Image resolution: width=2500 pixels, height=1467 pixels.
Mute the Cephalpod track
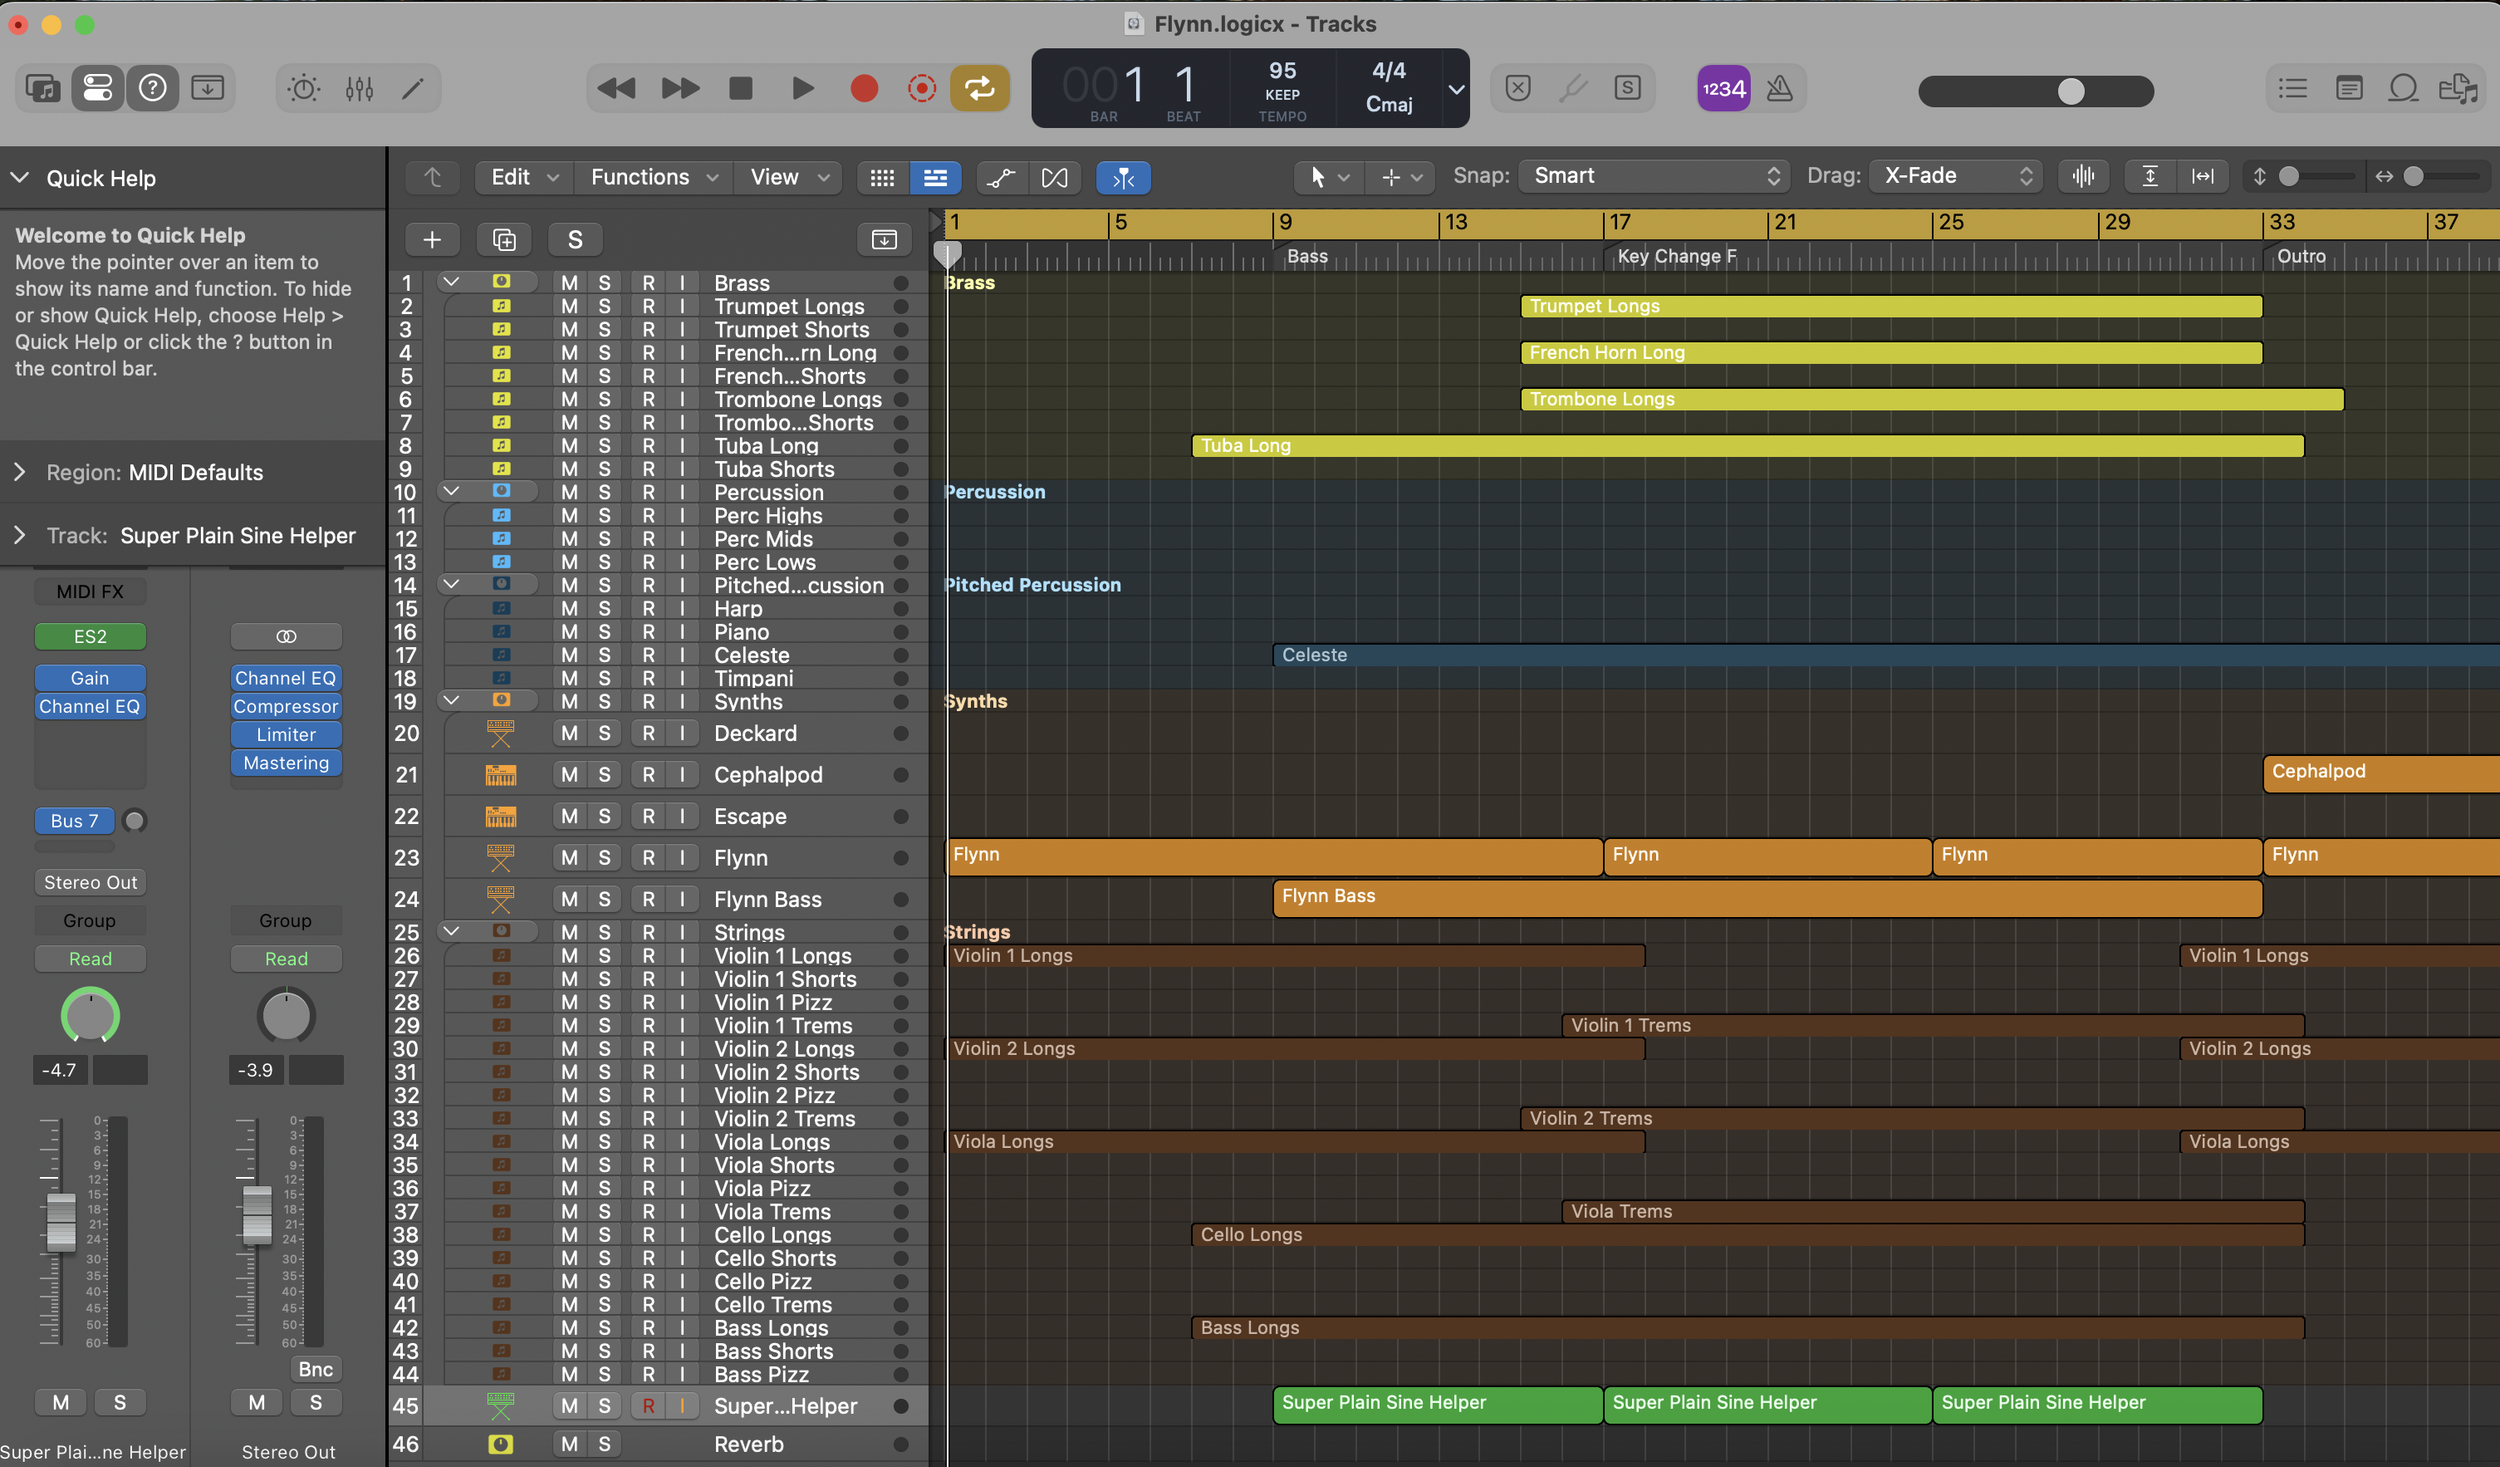pos(569,775)
